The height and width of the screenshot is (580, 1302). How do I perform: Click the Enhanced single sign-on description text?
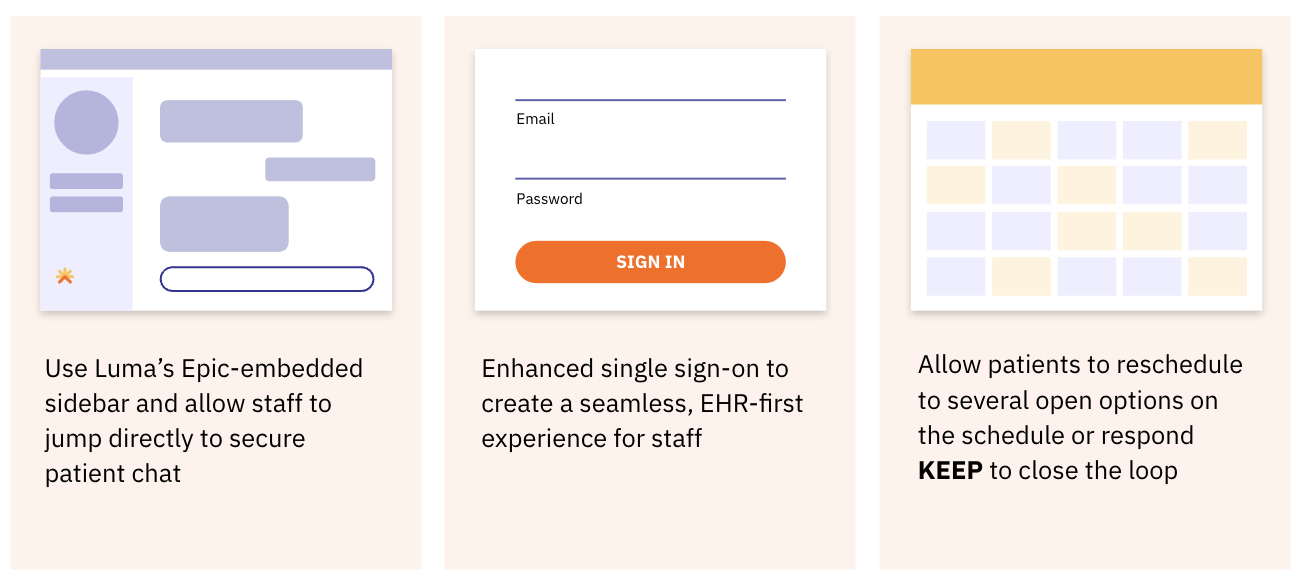pos(642,403)
